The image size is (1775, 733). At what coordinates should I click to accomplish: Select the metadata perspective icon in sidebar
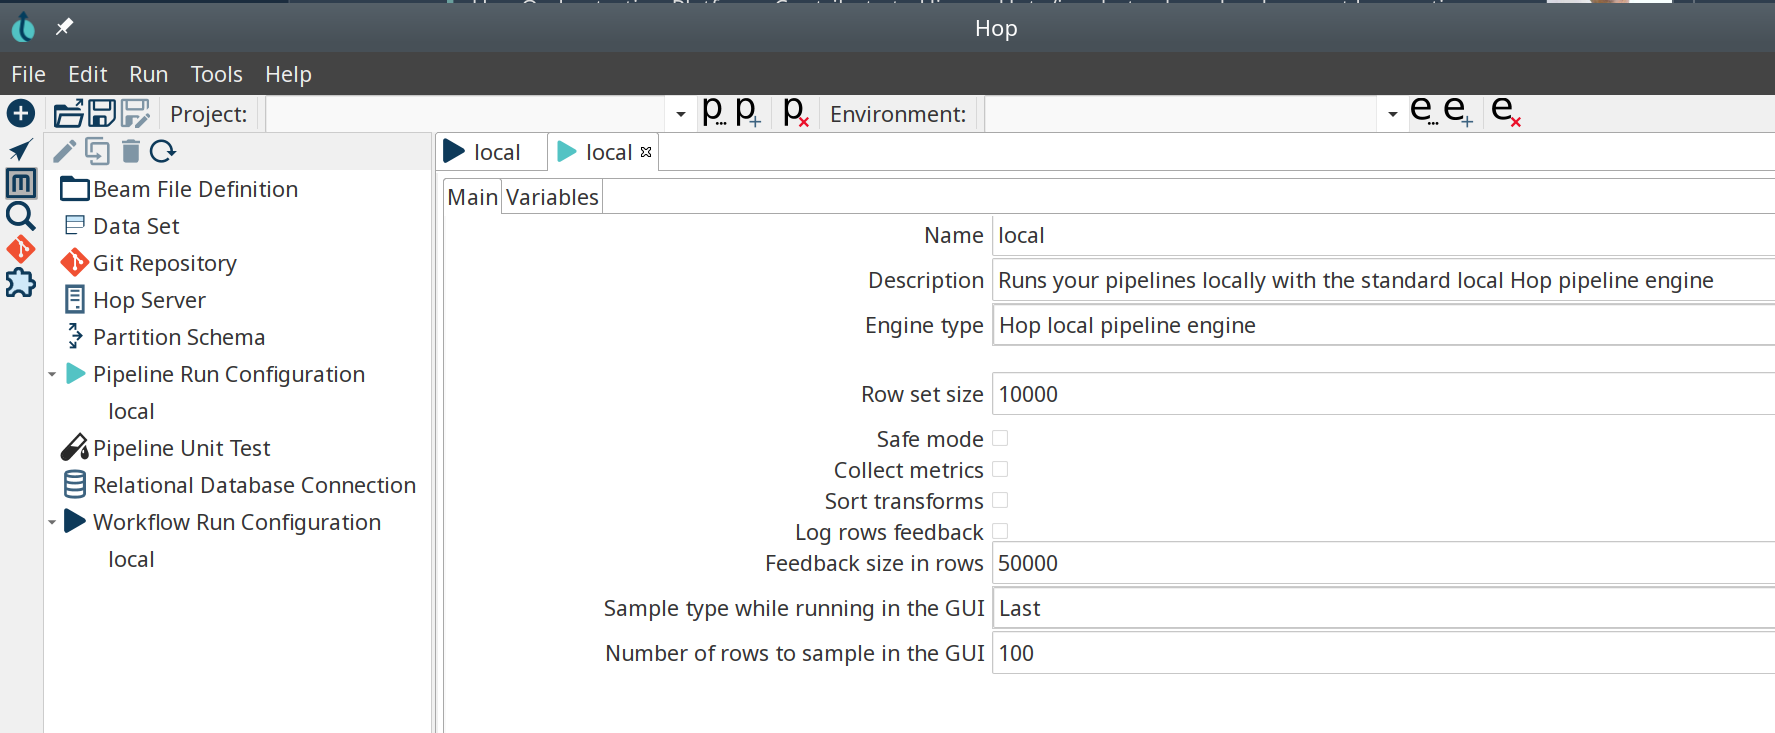point(21,183)
